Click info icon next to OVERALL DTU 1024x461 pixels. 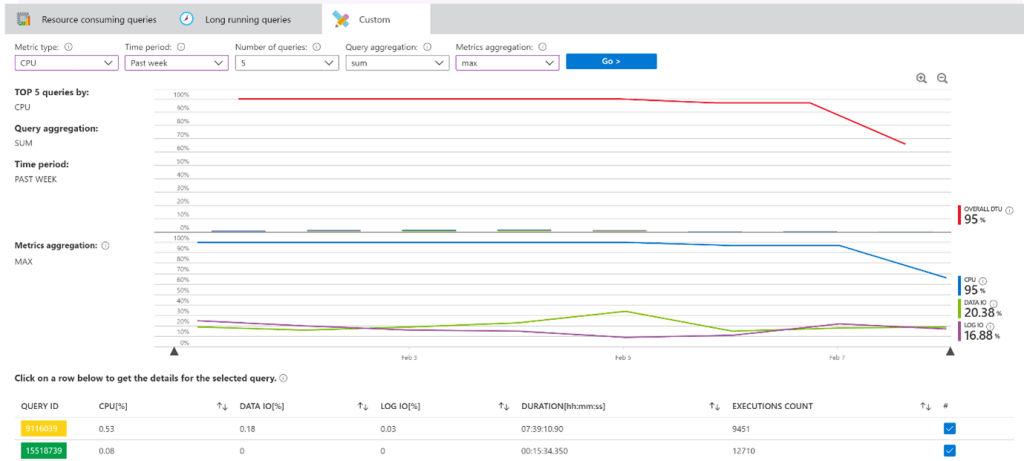point(1010,210)
